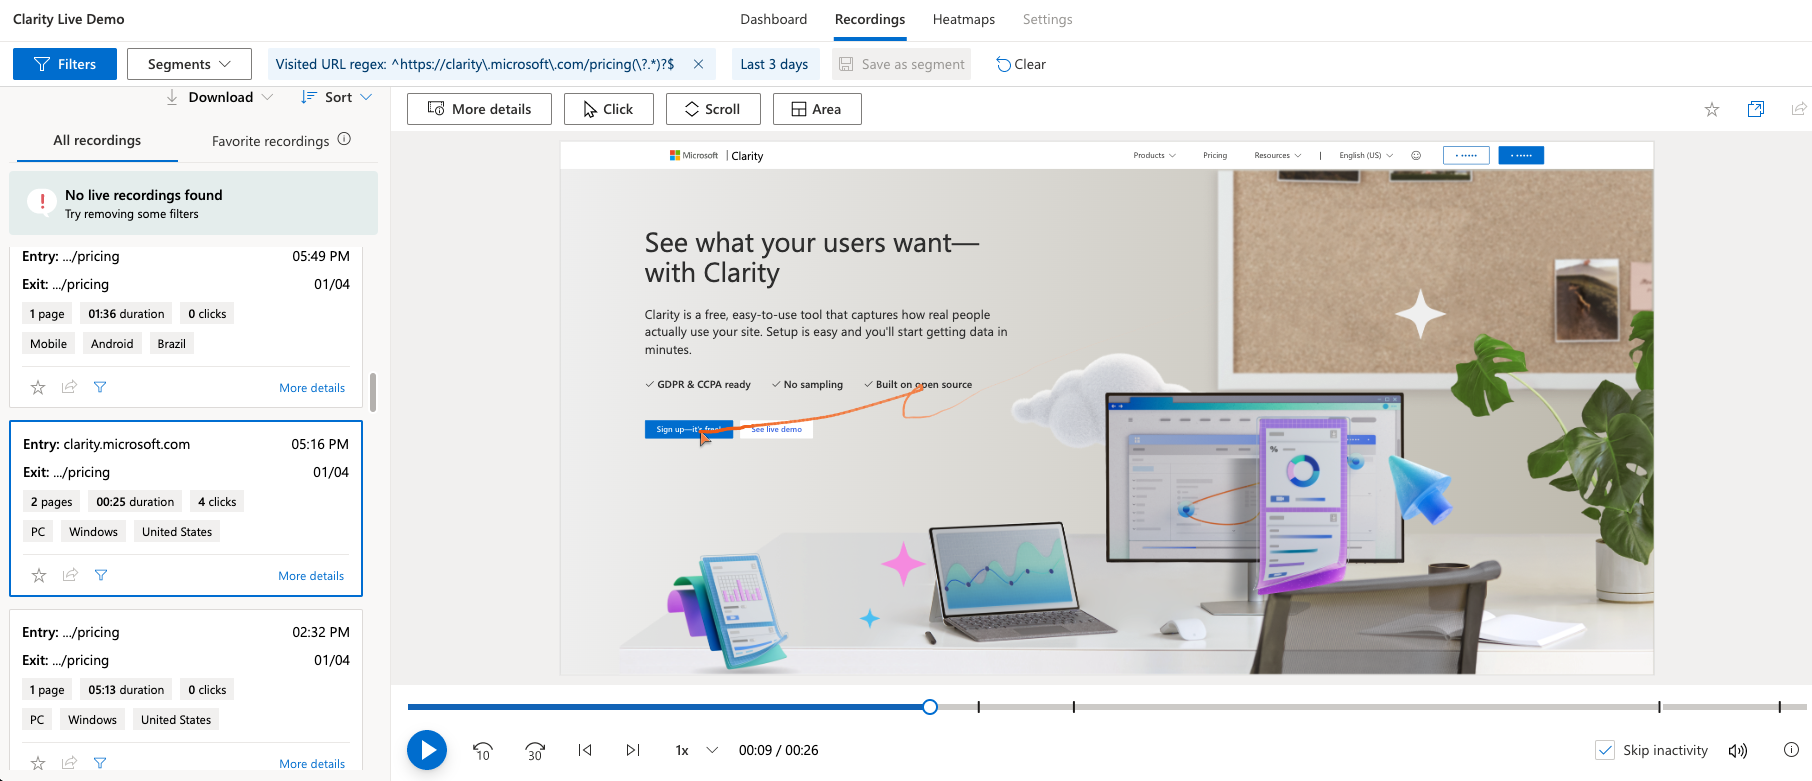Filter by the 02:32 PM recording

(100, 763)
